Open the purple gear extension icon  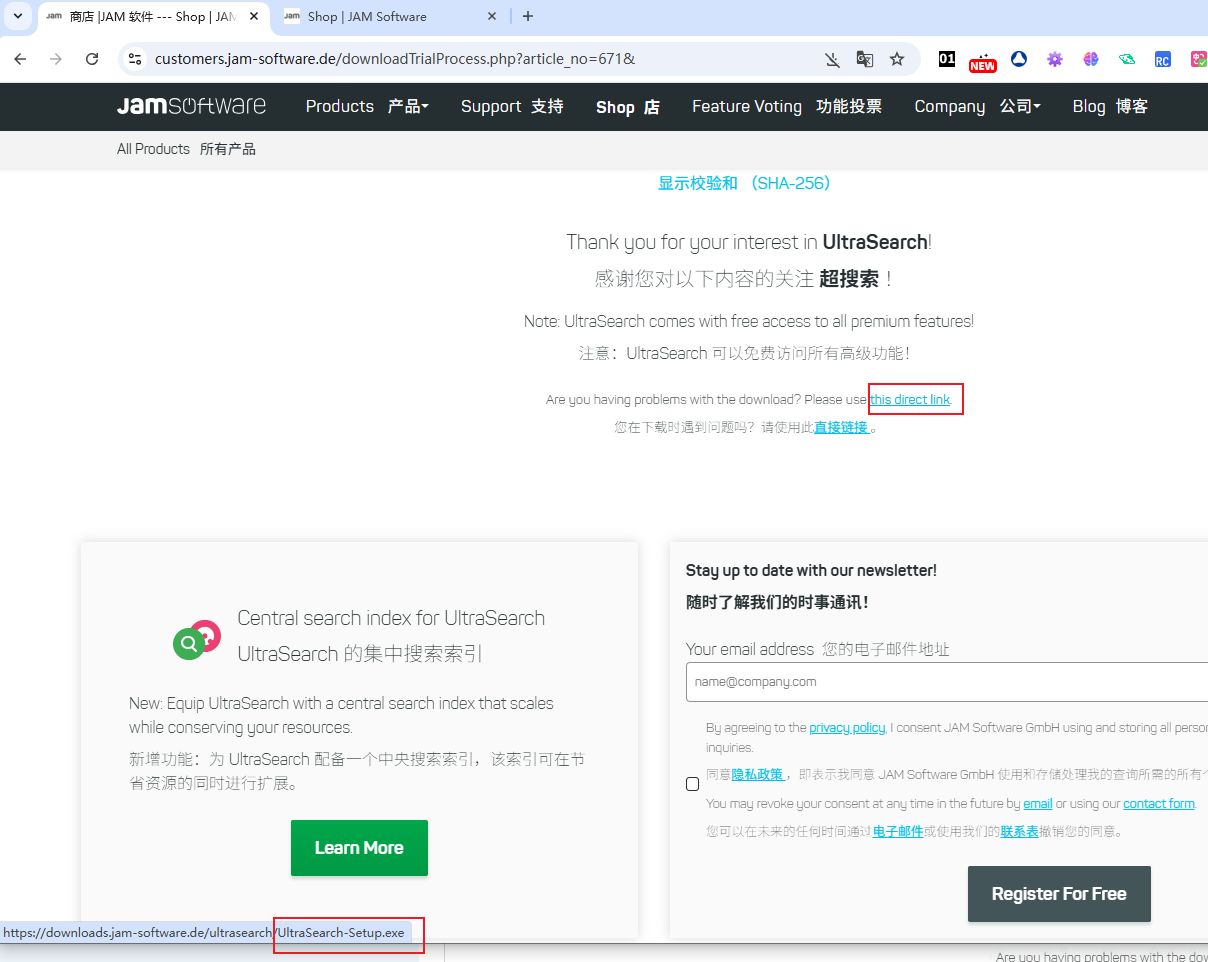[x=1055, y=59]
